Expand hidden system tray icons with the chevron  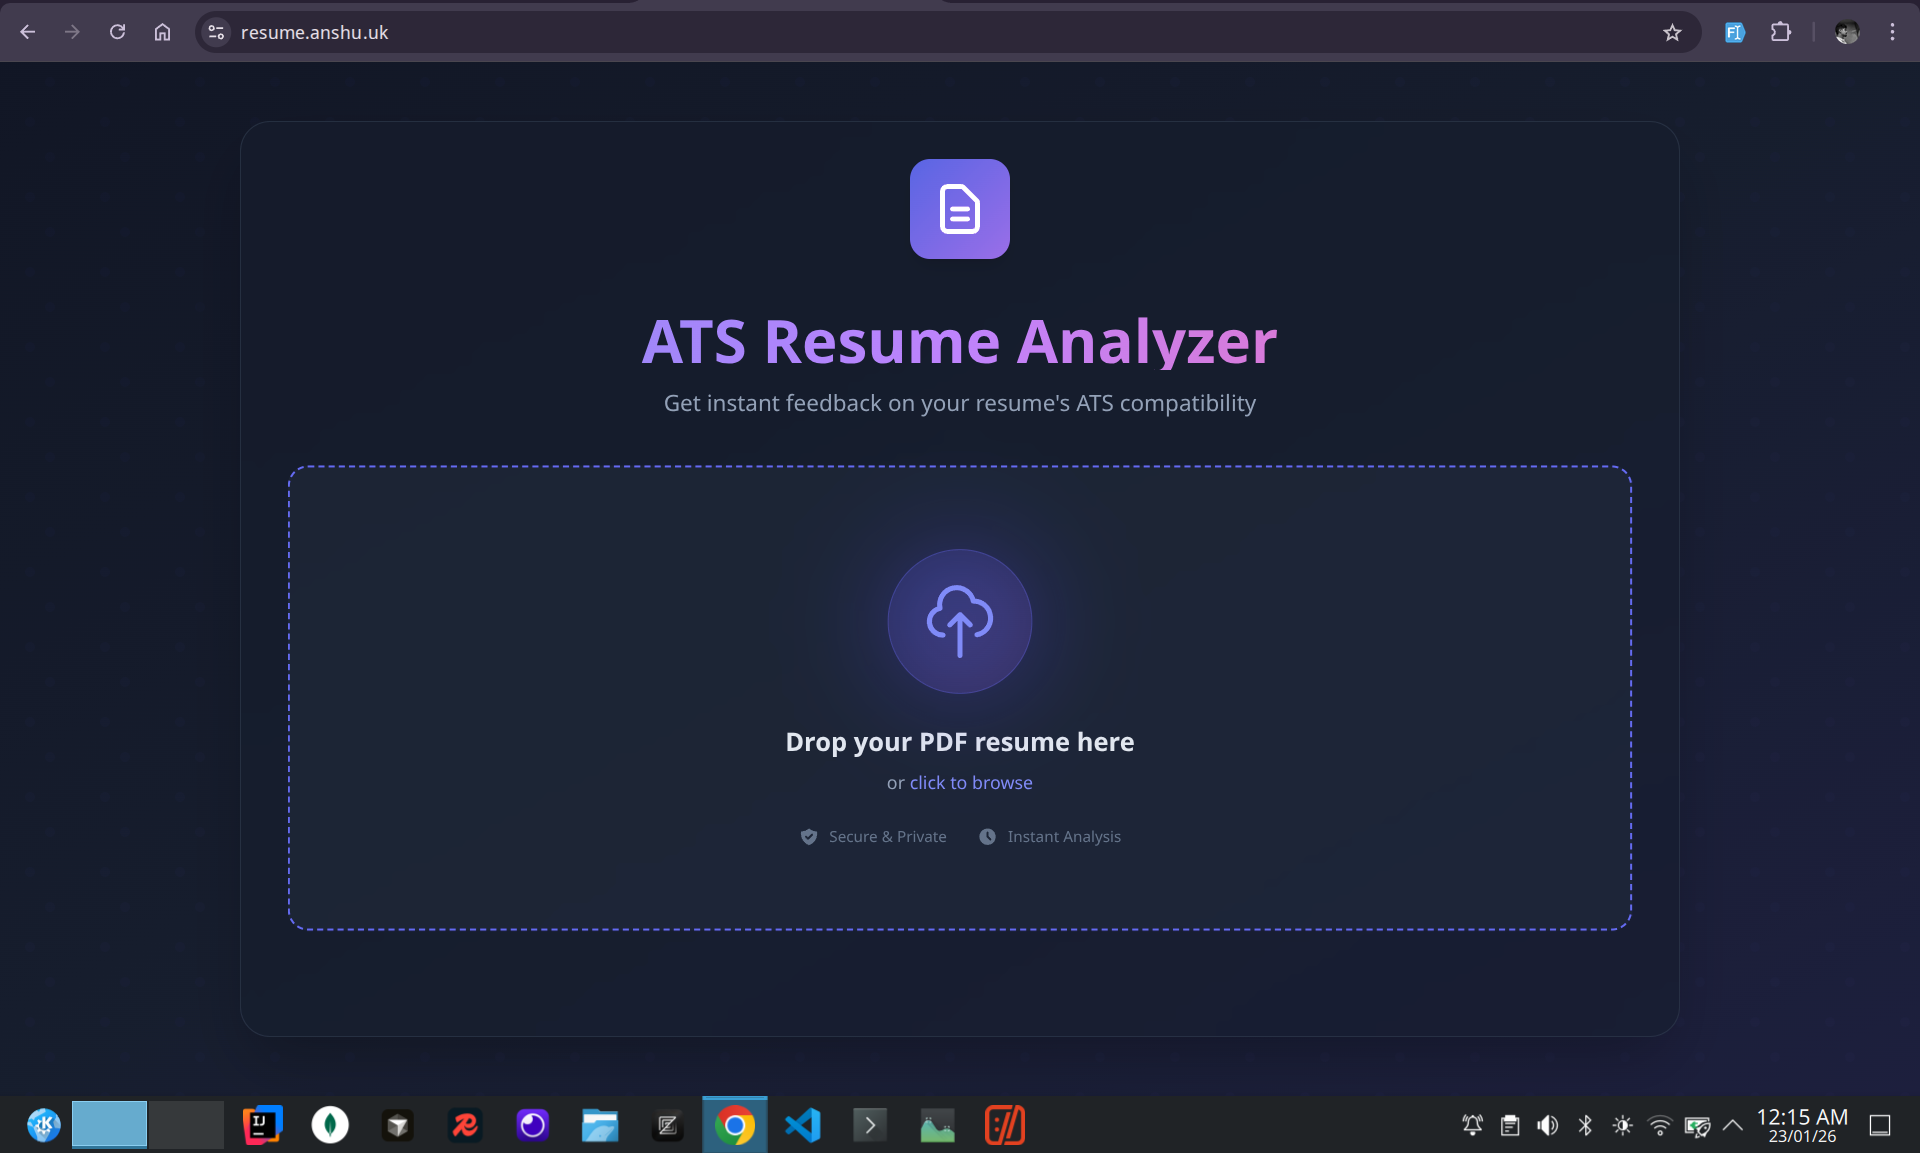pos(1733,1124)
